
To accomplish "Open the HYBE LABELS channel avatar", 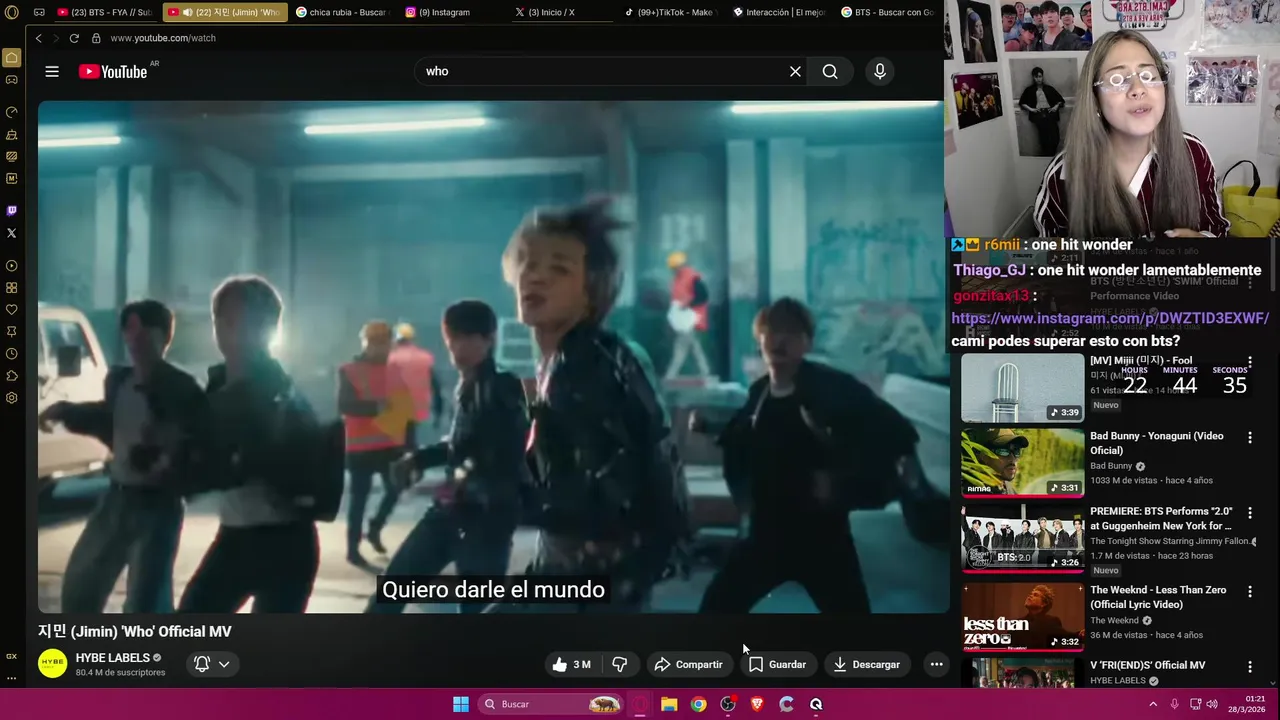I will click(x=52, y=664).
